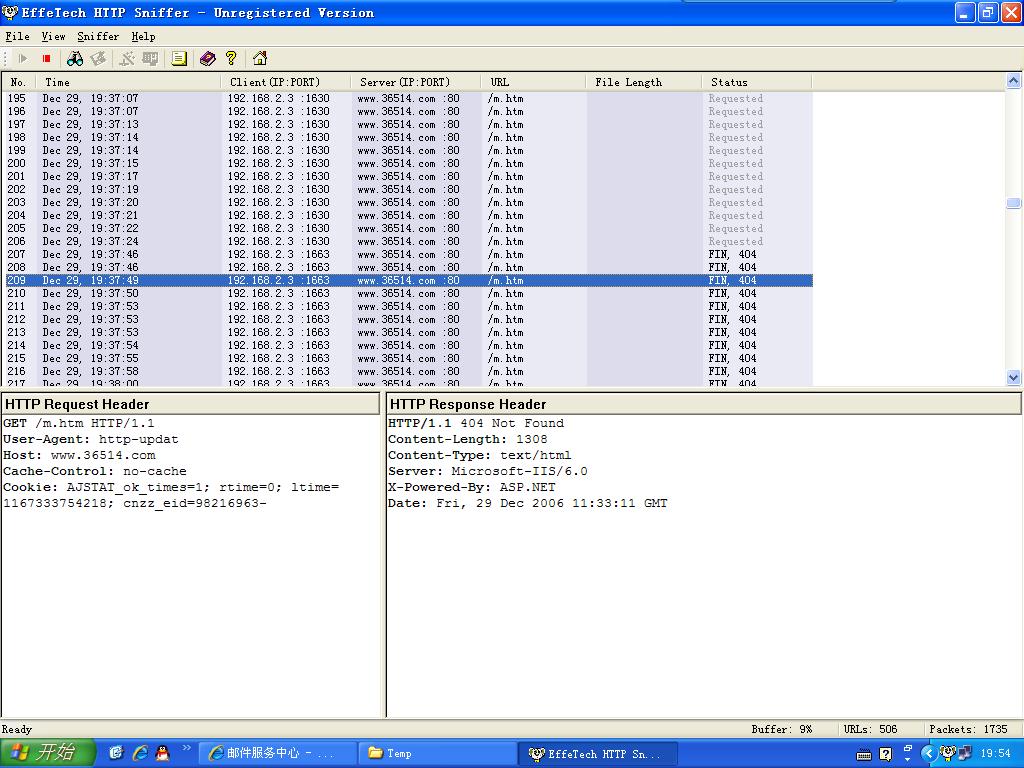Open the Sniffer menu
This screenshot has height=768, width=1024.
pos(98,36)
